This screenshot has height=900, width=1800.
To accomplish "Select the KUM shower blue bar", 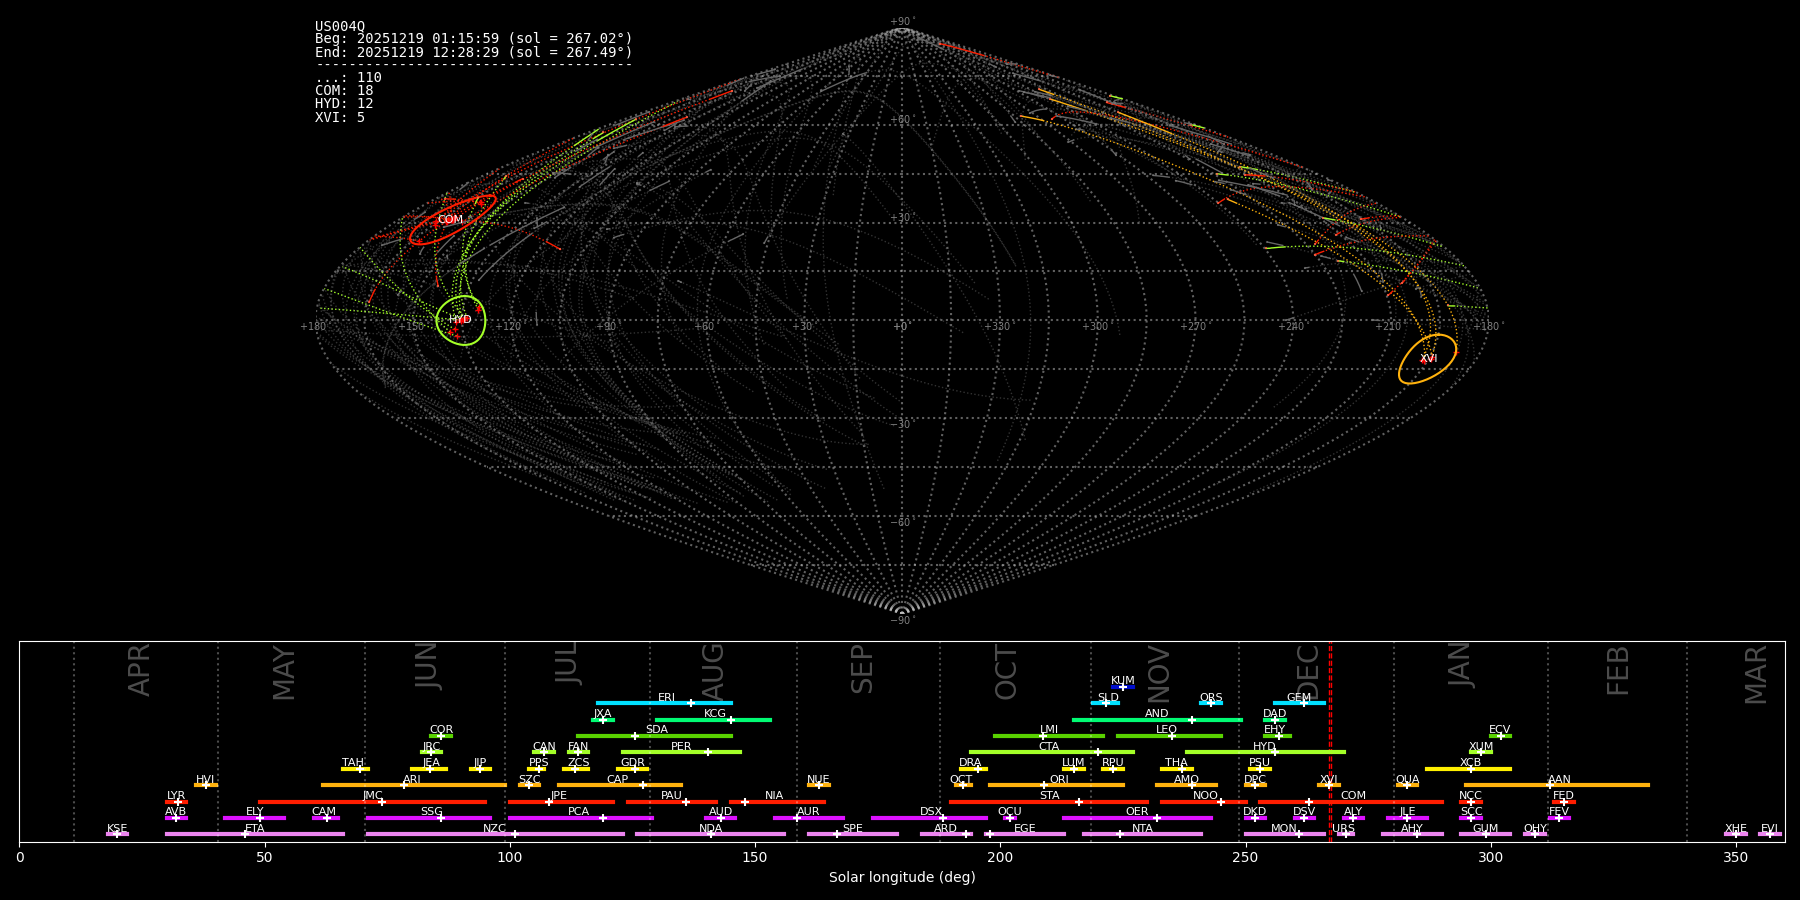I will click(1123, 687).
